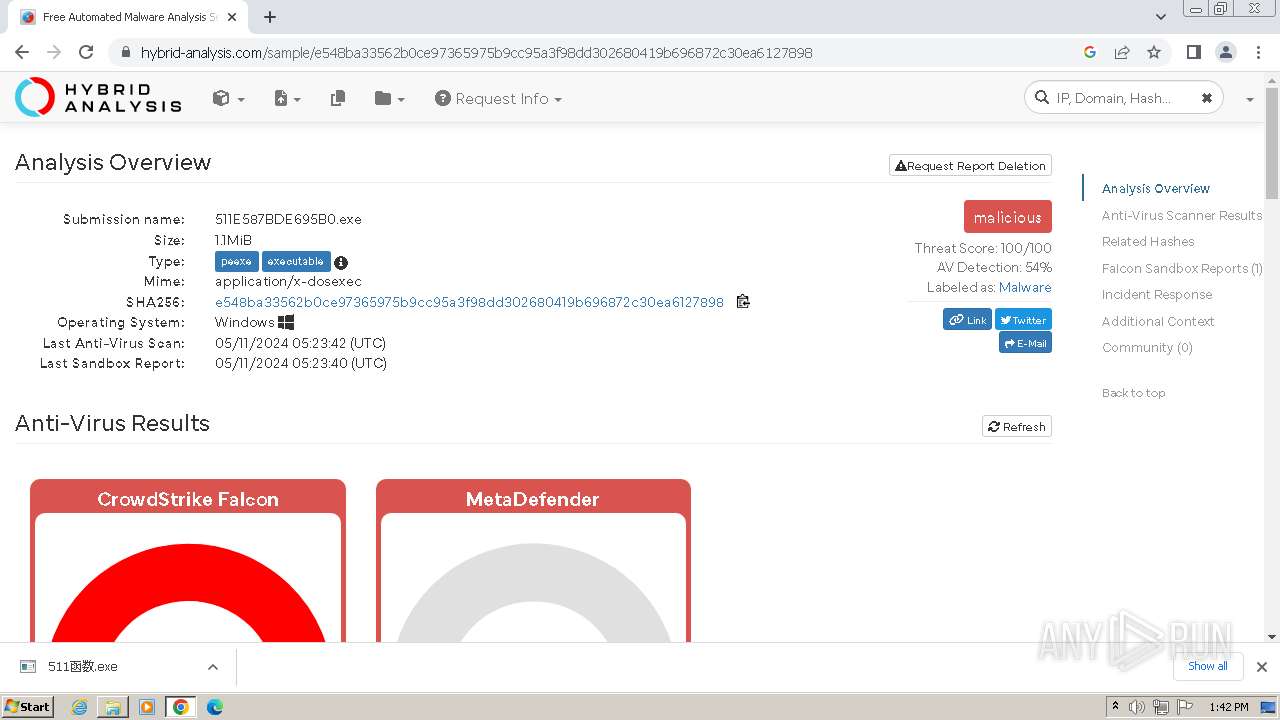Open the Malware label link

coord(1025,287)
